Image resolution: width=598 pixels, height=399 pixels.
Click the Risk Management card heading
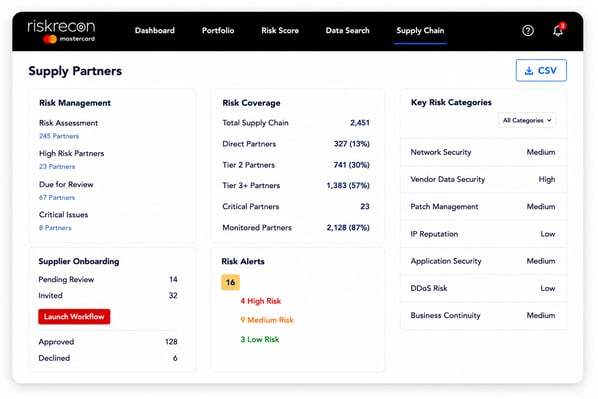coord(75,103)
